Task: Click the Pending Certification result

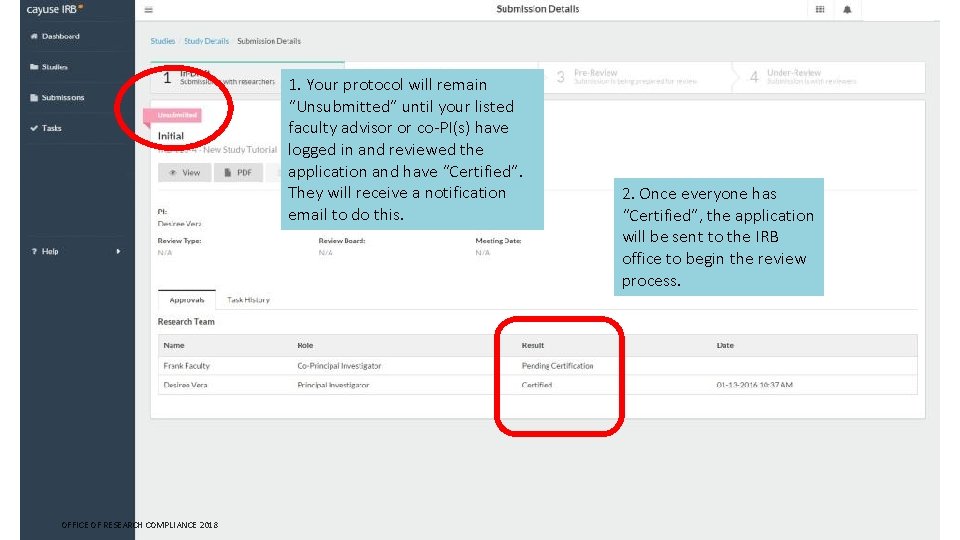Action: tap(557, 366)
